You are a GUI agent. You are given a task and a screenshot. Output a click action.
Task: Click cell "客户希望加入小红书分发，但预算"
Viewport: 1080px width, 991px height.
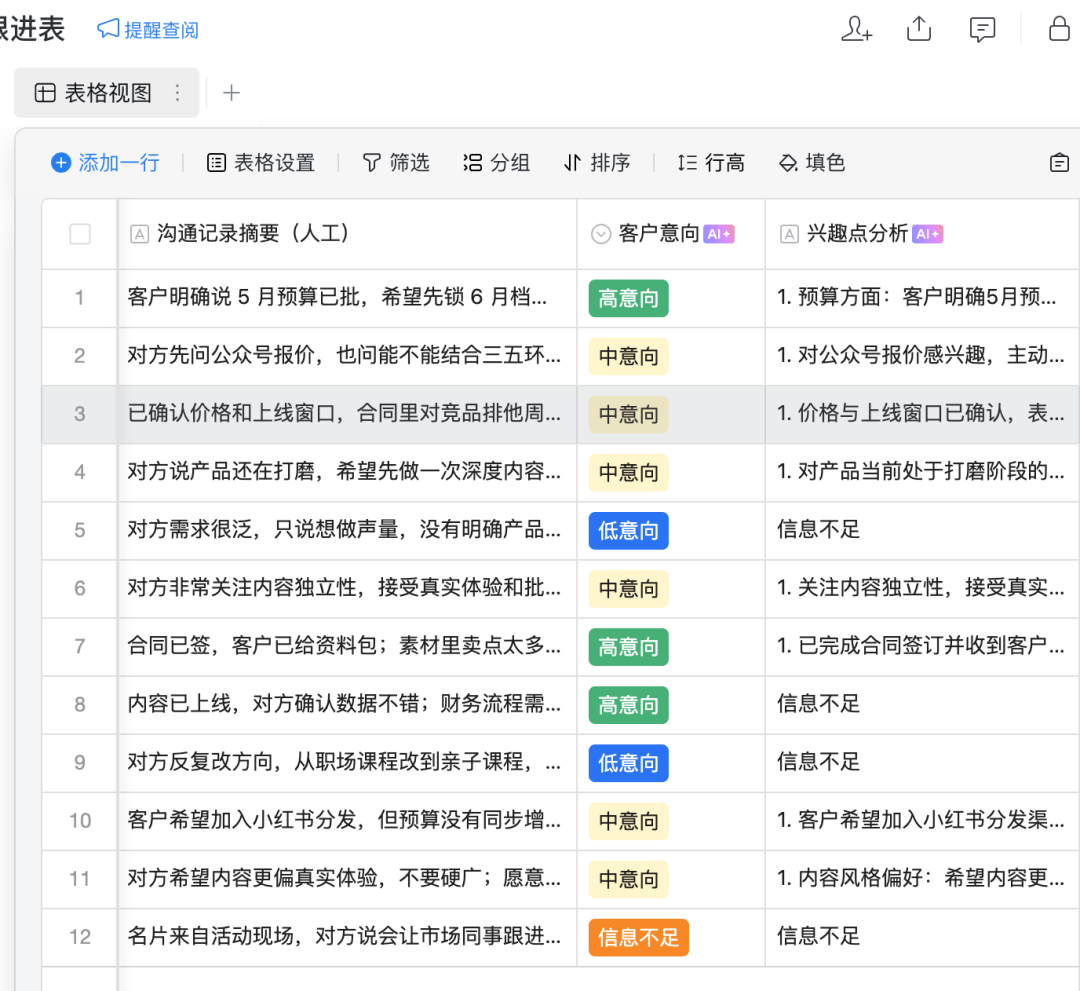[347, 821]
